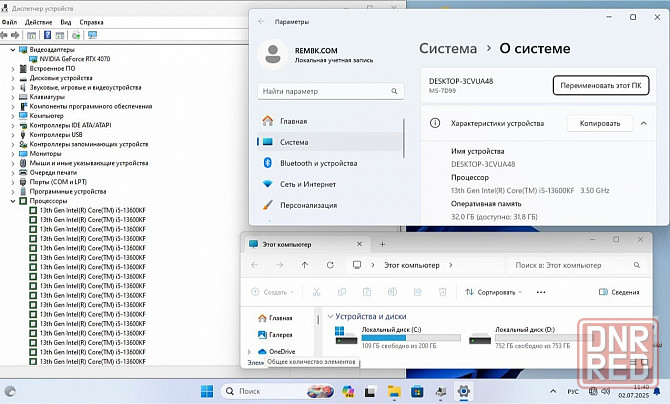Screen dimensions: 670x404
Task: Click the Up arrow in Explorer navigation bar
Action: pyautogui.click(x=305, y=265)
